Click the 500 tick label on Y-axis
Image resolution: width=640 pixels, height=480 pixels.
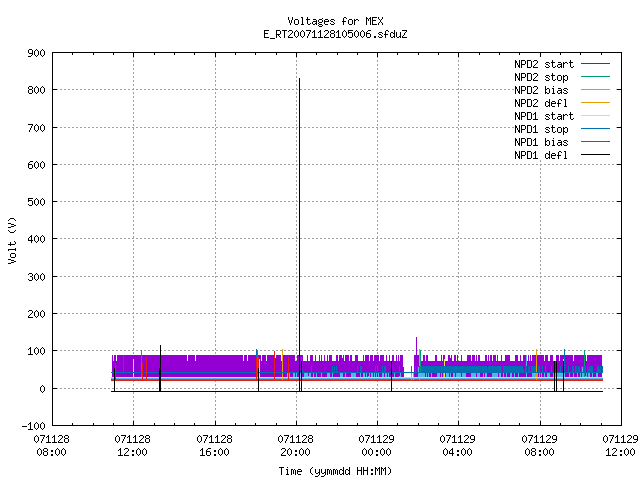click(x=36, y=202)
